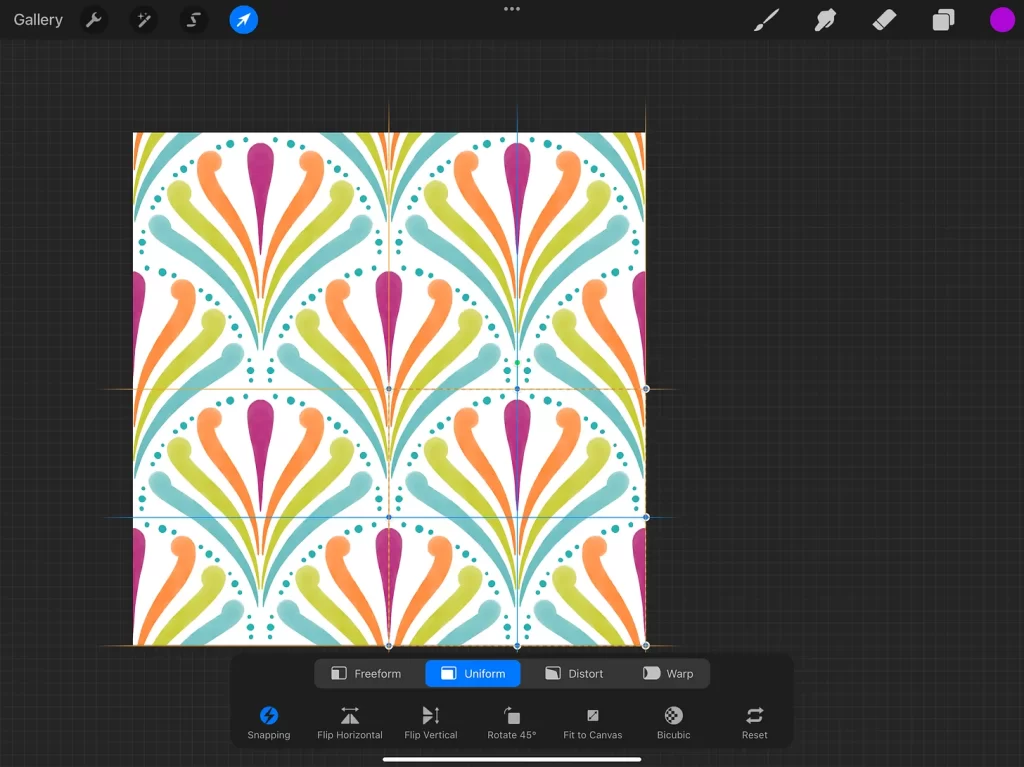
Task: Switch to Distort transform mode
Action: [574, 674]
